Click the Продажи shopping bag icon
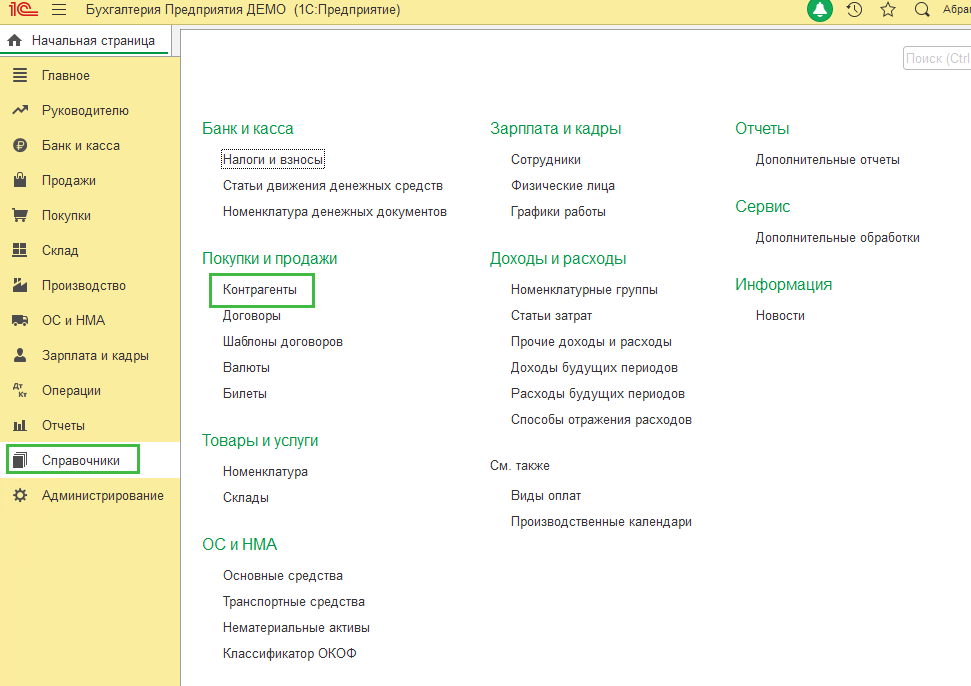This screenshot has height=686, width=971. pyautogui.click(x=20, y=180)
